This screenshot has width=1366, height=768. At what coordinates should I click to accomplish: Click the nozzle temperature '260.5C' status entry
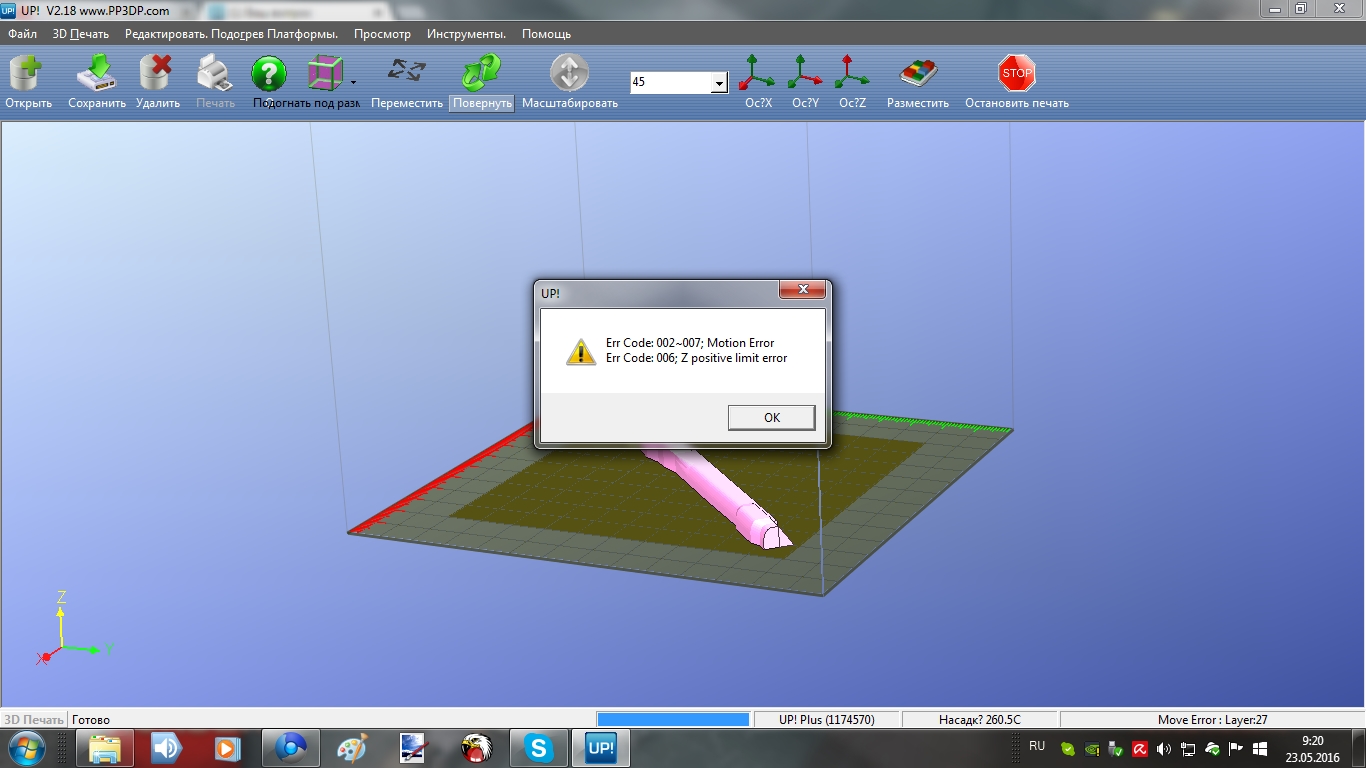tap(980, 720)
